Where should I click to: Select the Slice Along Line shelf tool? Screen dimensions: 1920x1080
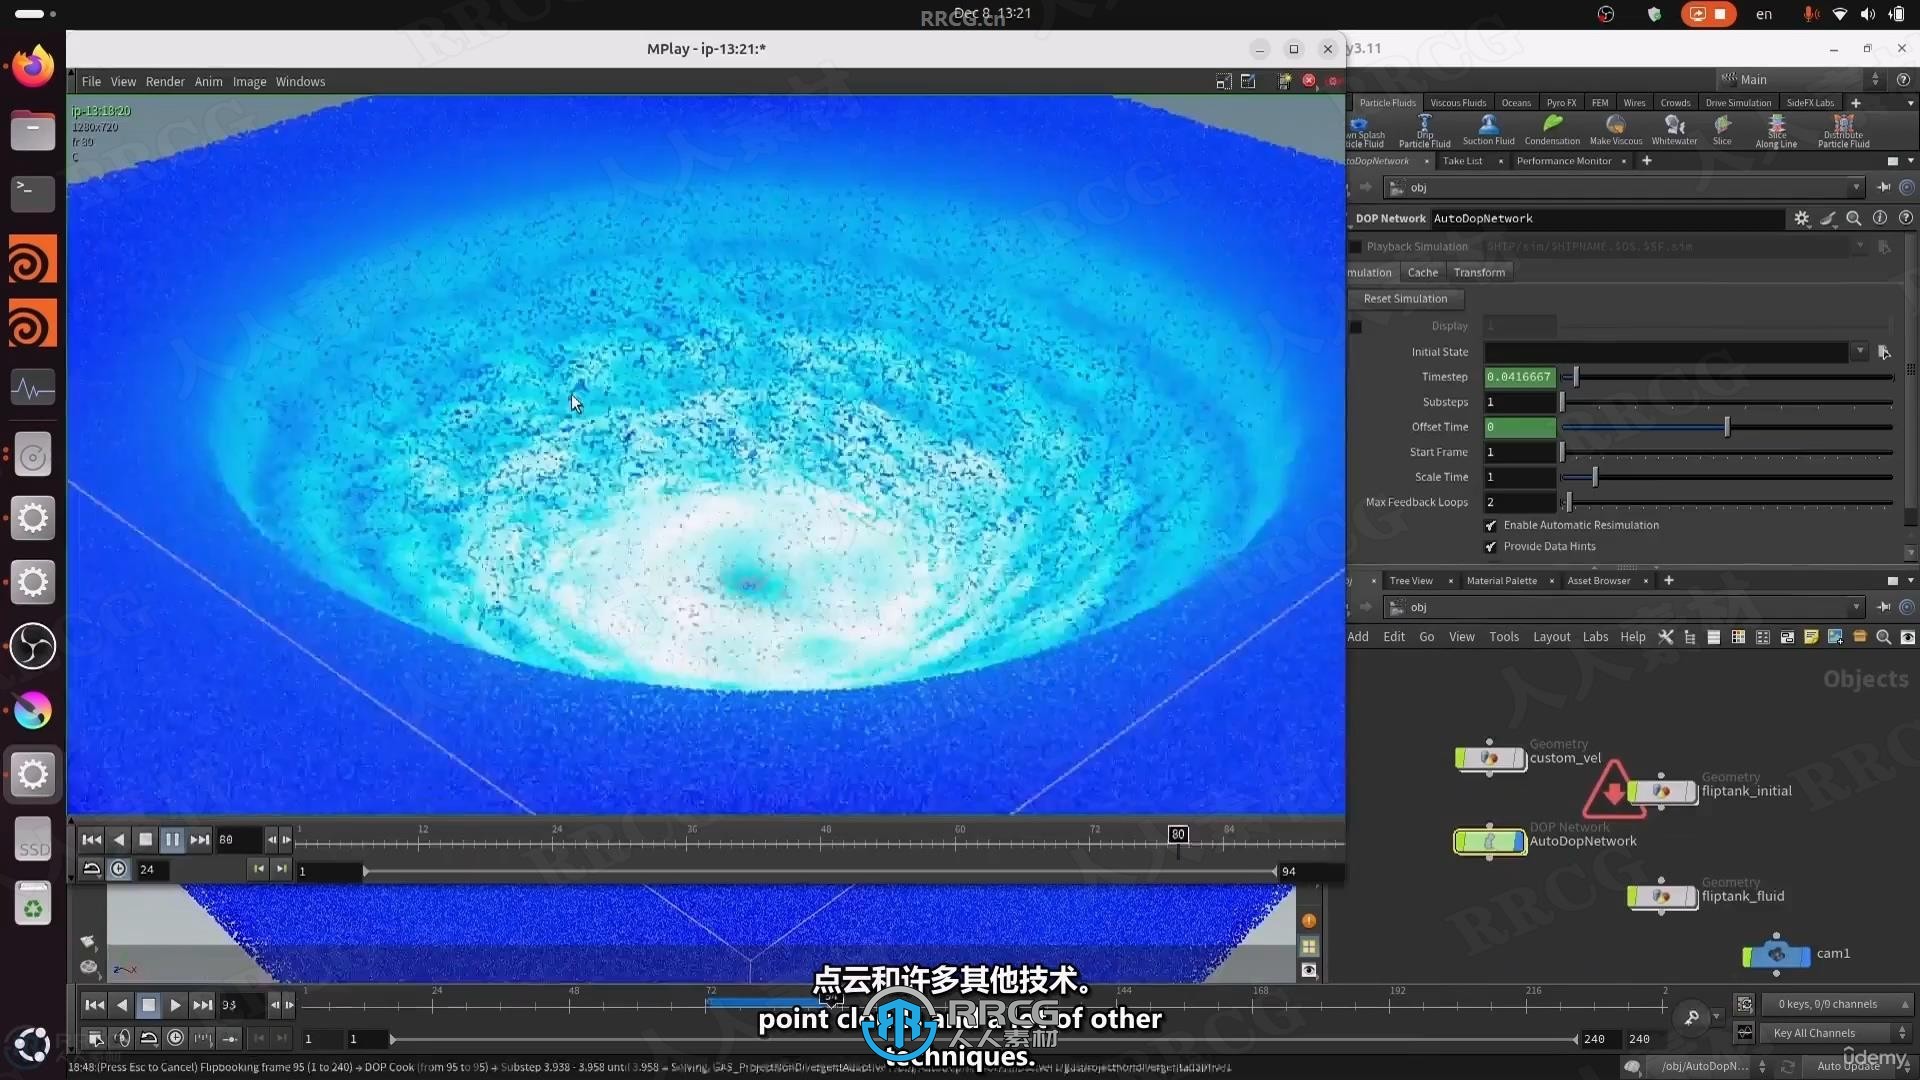pos(1776,130)
